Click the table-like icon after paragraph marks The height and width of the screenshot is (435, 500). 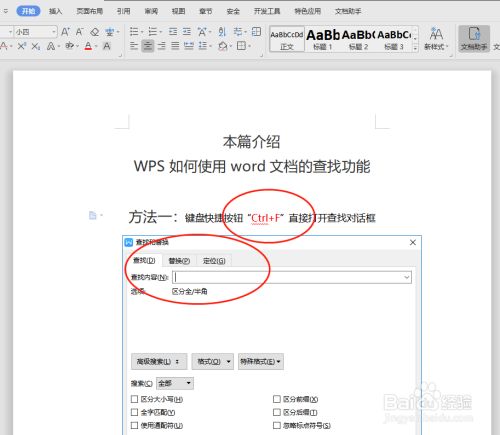[256, 32]
